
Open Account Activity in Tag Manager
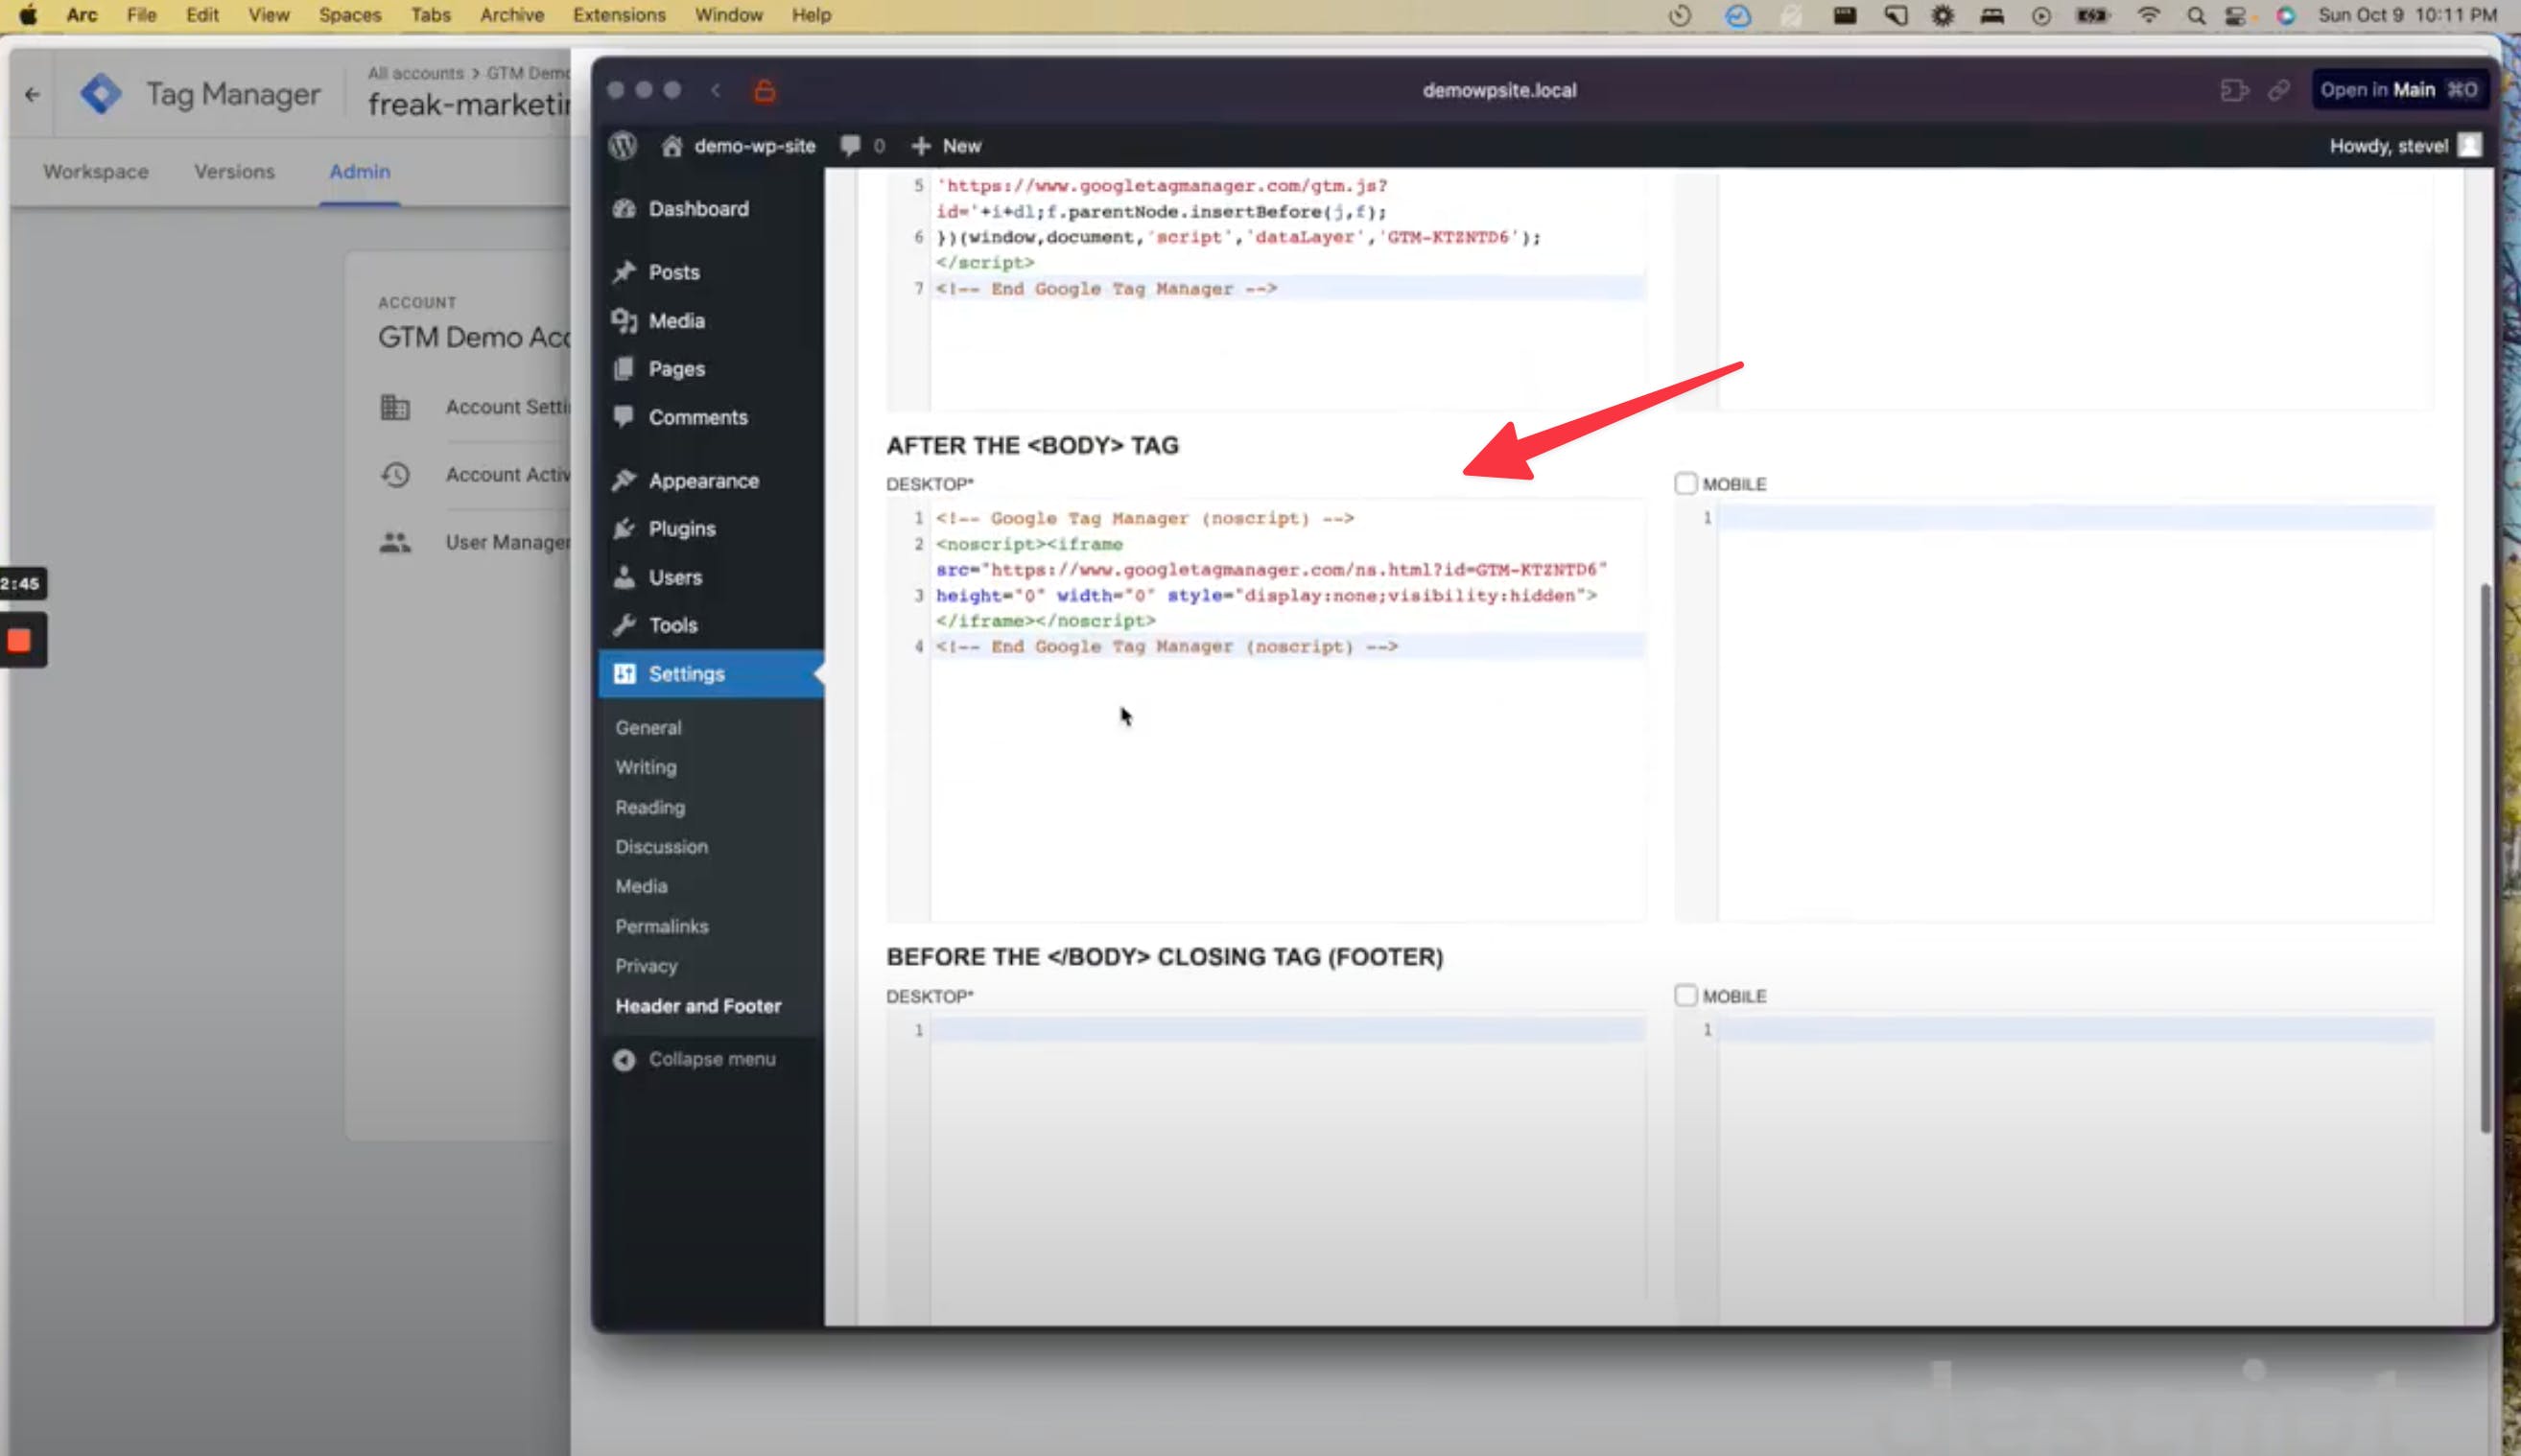click(476, 475)
